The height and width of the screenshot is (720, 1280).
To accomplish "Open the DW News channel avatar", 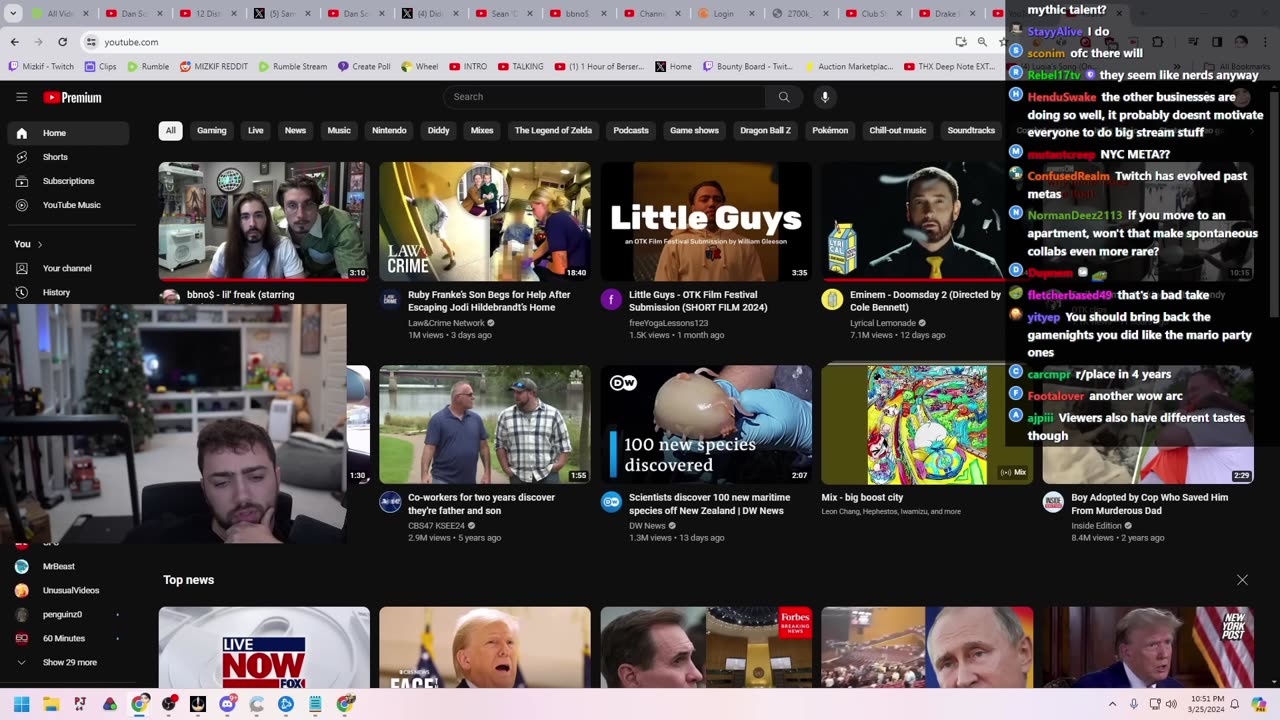I will pos(611,502).
